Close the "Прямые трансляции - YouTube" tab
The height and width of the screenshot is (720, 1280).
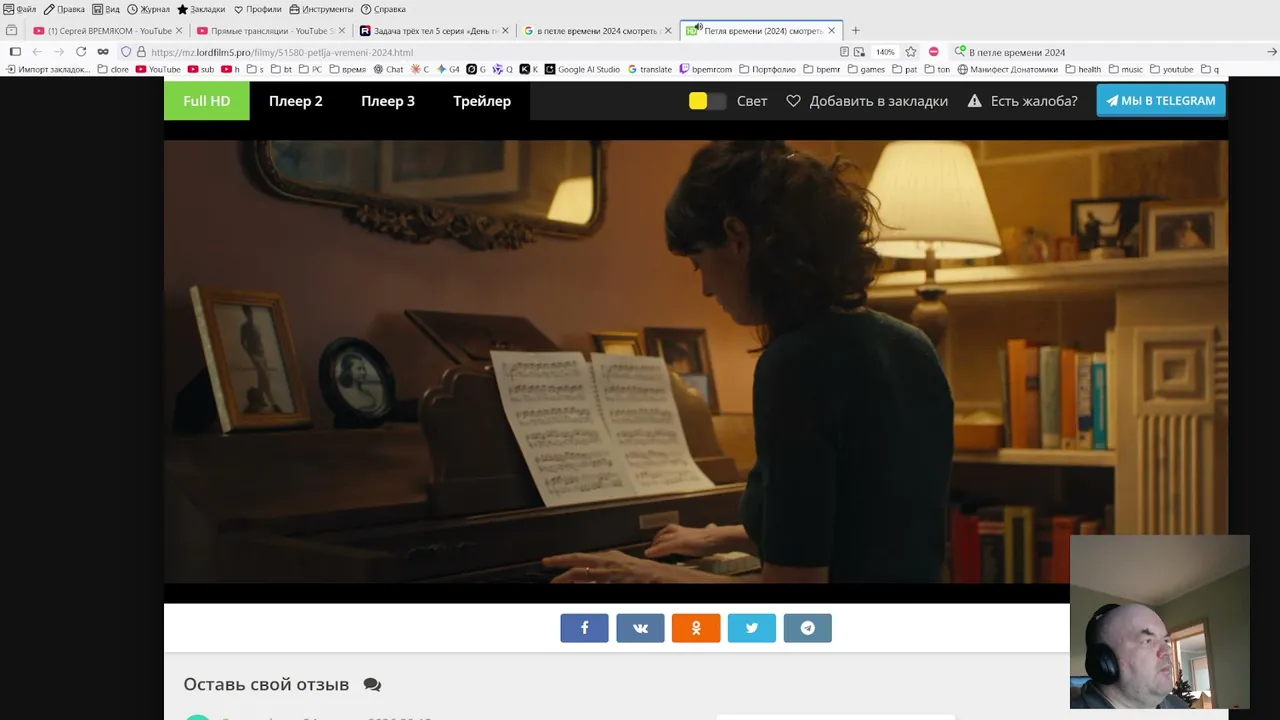pyautogui.click(x=342, y=31)
